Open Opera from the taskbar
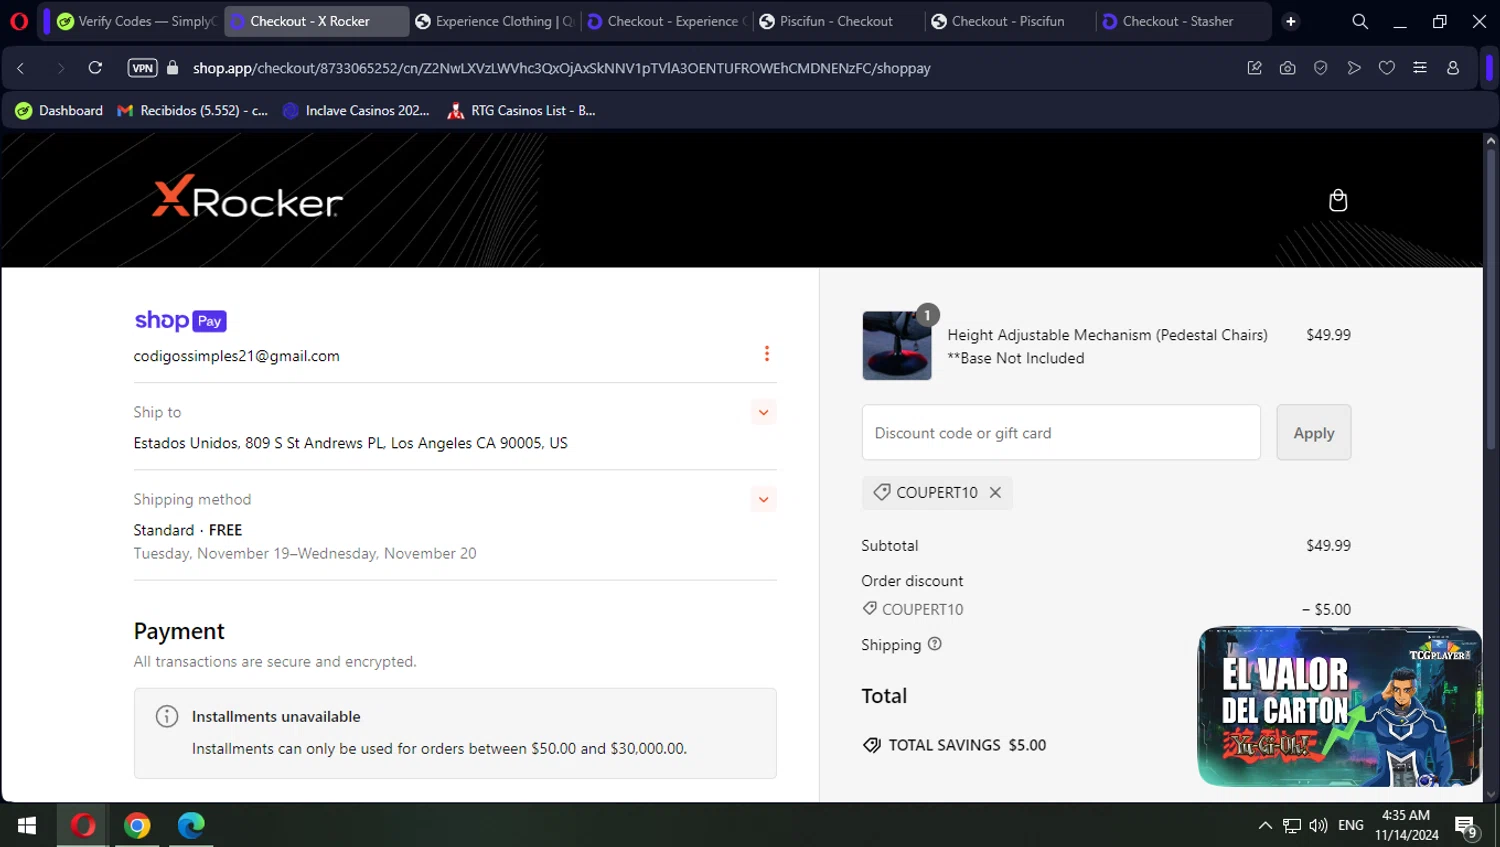The height and width of the screenshot is (847, 1500). point(83,825)
